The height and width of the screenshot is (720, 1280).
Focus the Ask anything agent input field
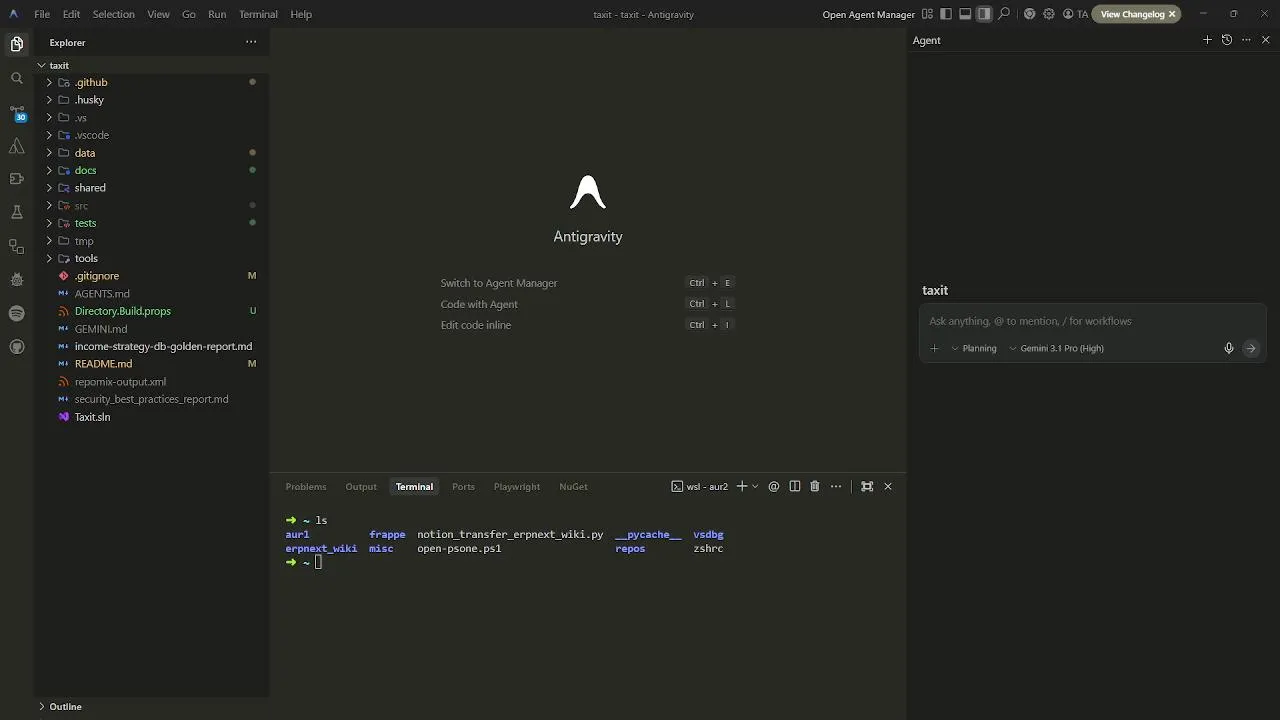(1092, 321)
